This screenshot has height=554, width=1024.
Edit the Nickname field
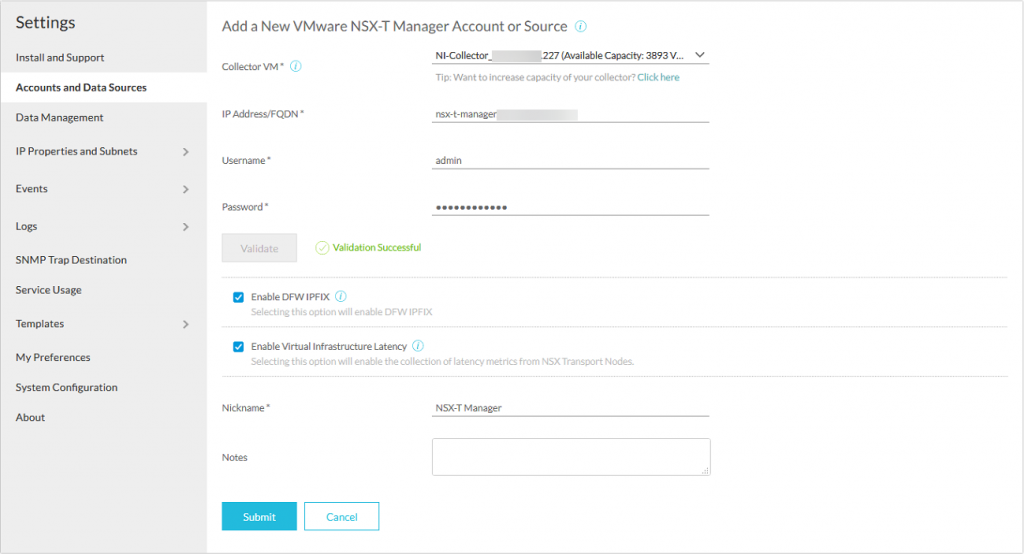click(x=570, y=408)
